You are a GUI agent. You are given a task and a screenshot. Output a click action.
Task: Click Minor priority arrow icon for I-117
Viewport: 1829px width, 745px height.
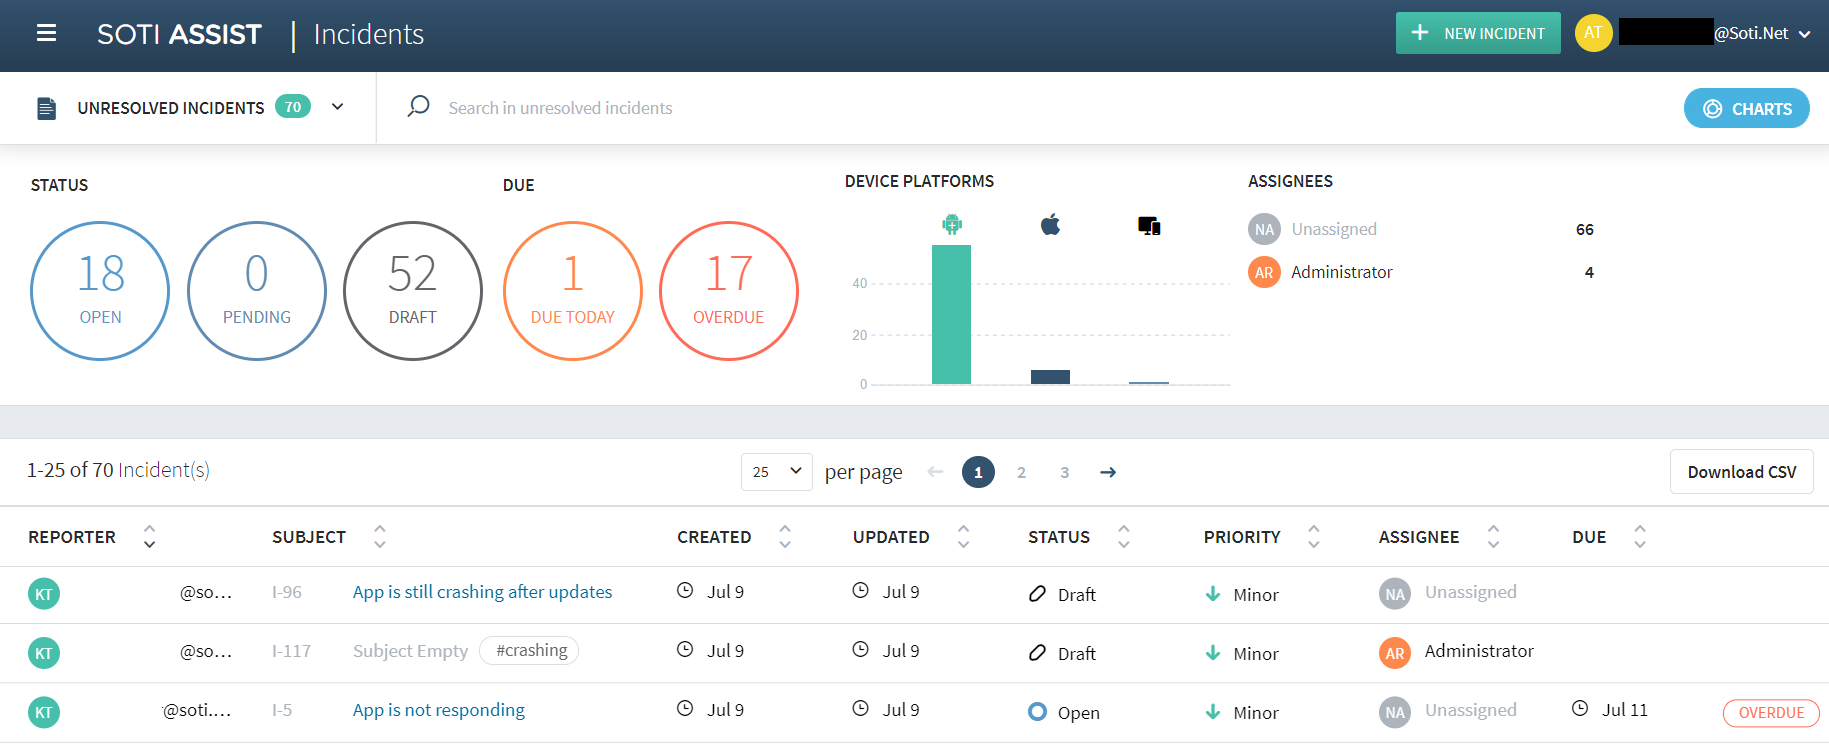click(x=1213, y=653)
